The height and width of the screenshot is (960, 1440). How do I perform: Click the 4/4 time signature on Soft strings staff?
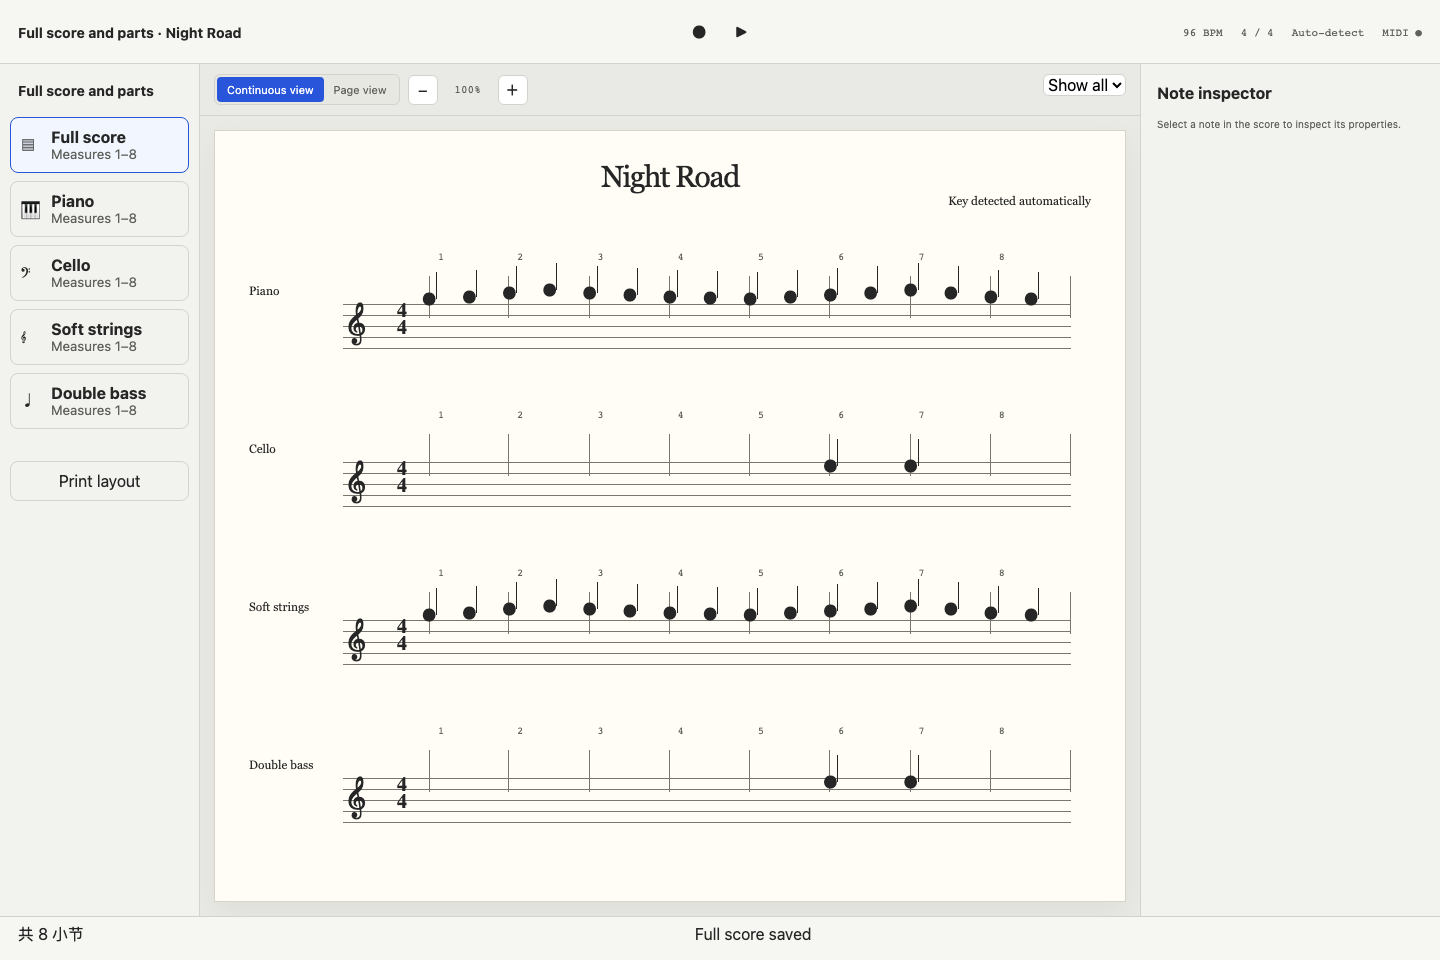click(x=402, y=635)
